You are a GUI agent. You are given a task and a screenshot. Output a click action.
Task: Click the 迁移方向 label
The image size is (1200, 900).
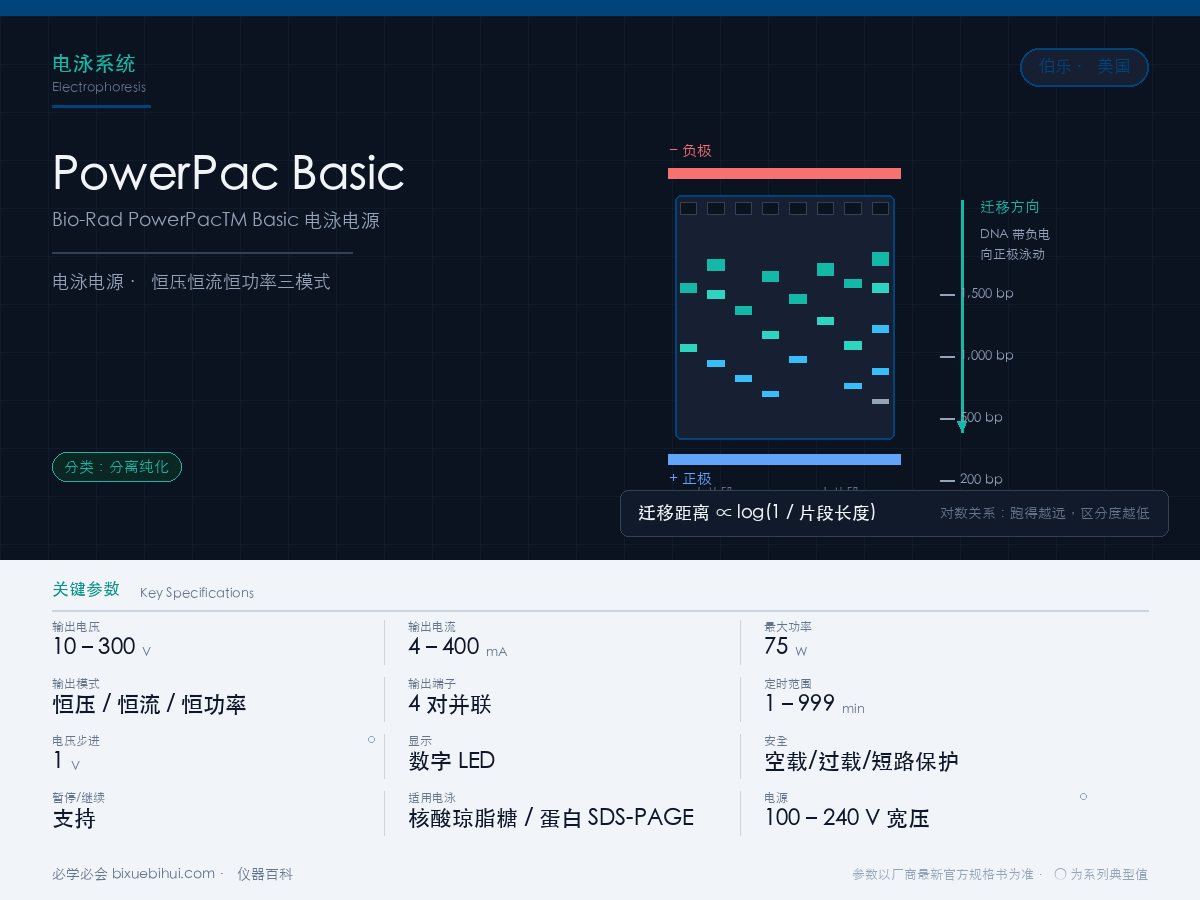click(1010, 207)
